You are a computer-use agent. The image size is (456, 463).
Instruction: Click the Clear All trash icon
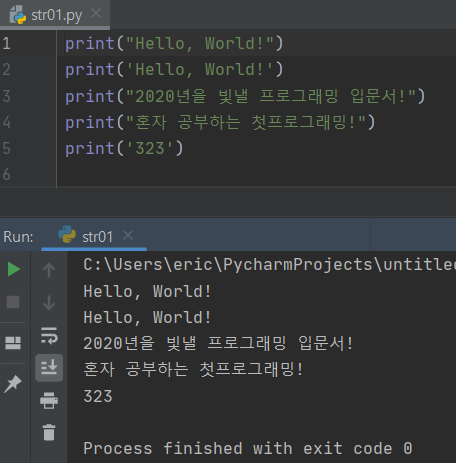point(49,432)
